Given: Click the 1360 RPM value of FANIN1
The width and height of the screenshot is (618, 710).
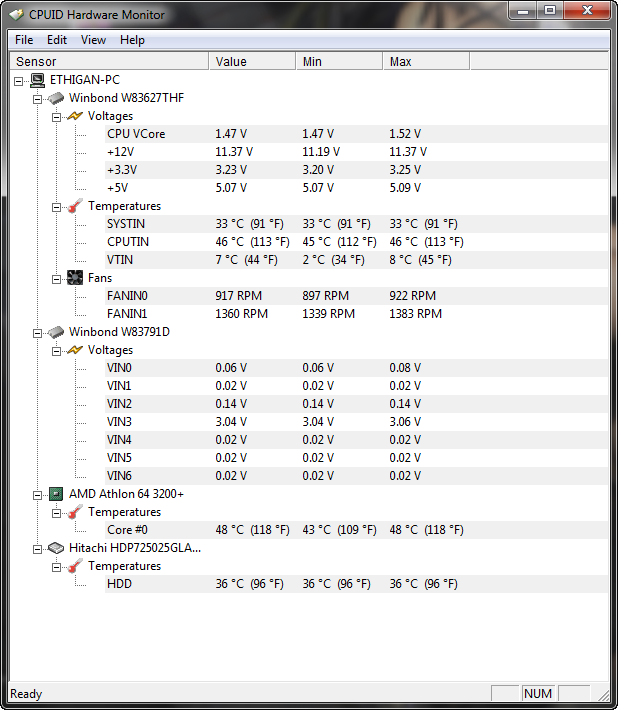Looking at the screenshot, I should point(241,314).
